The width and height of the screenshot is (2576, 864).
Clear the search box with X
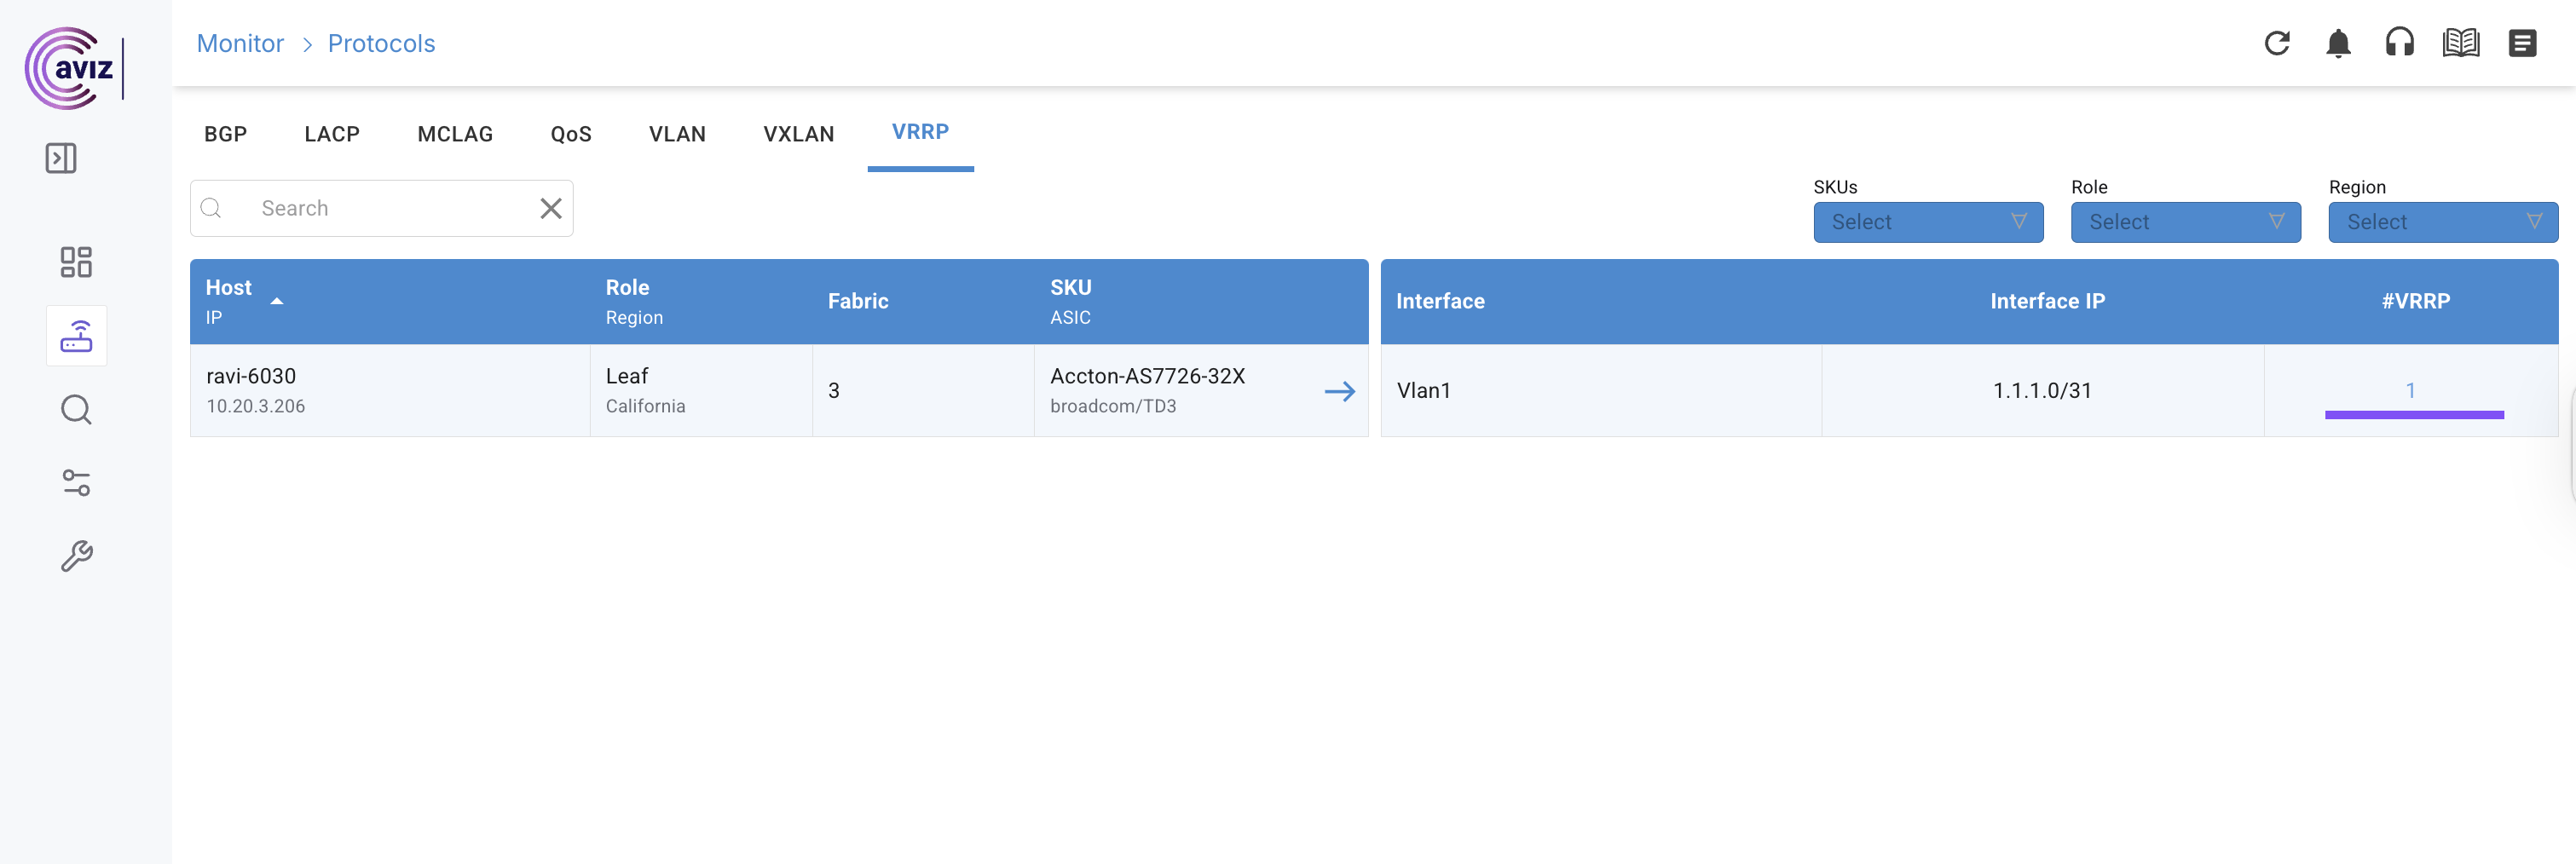point(551,208)
